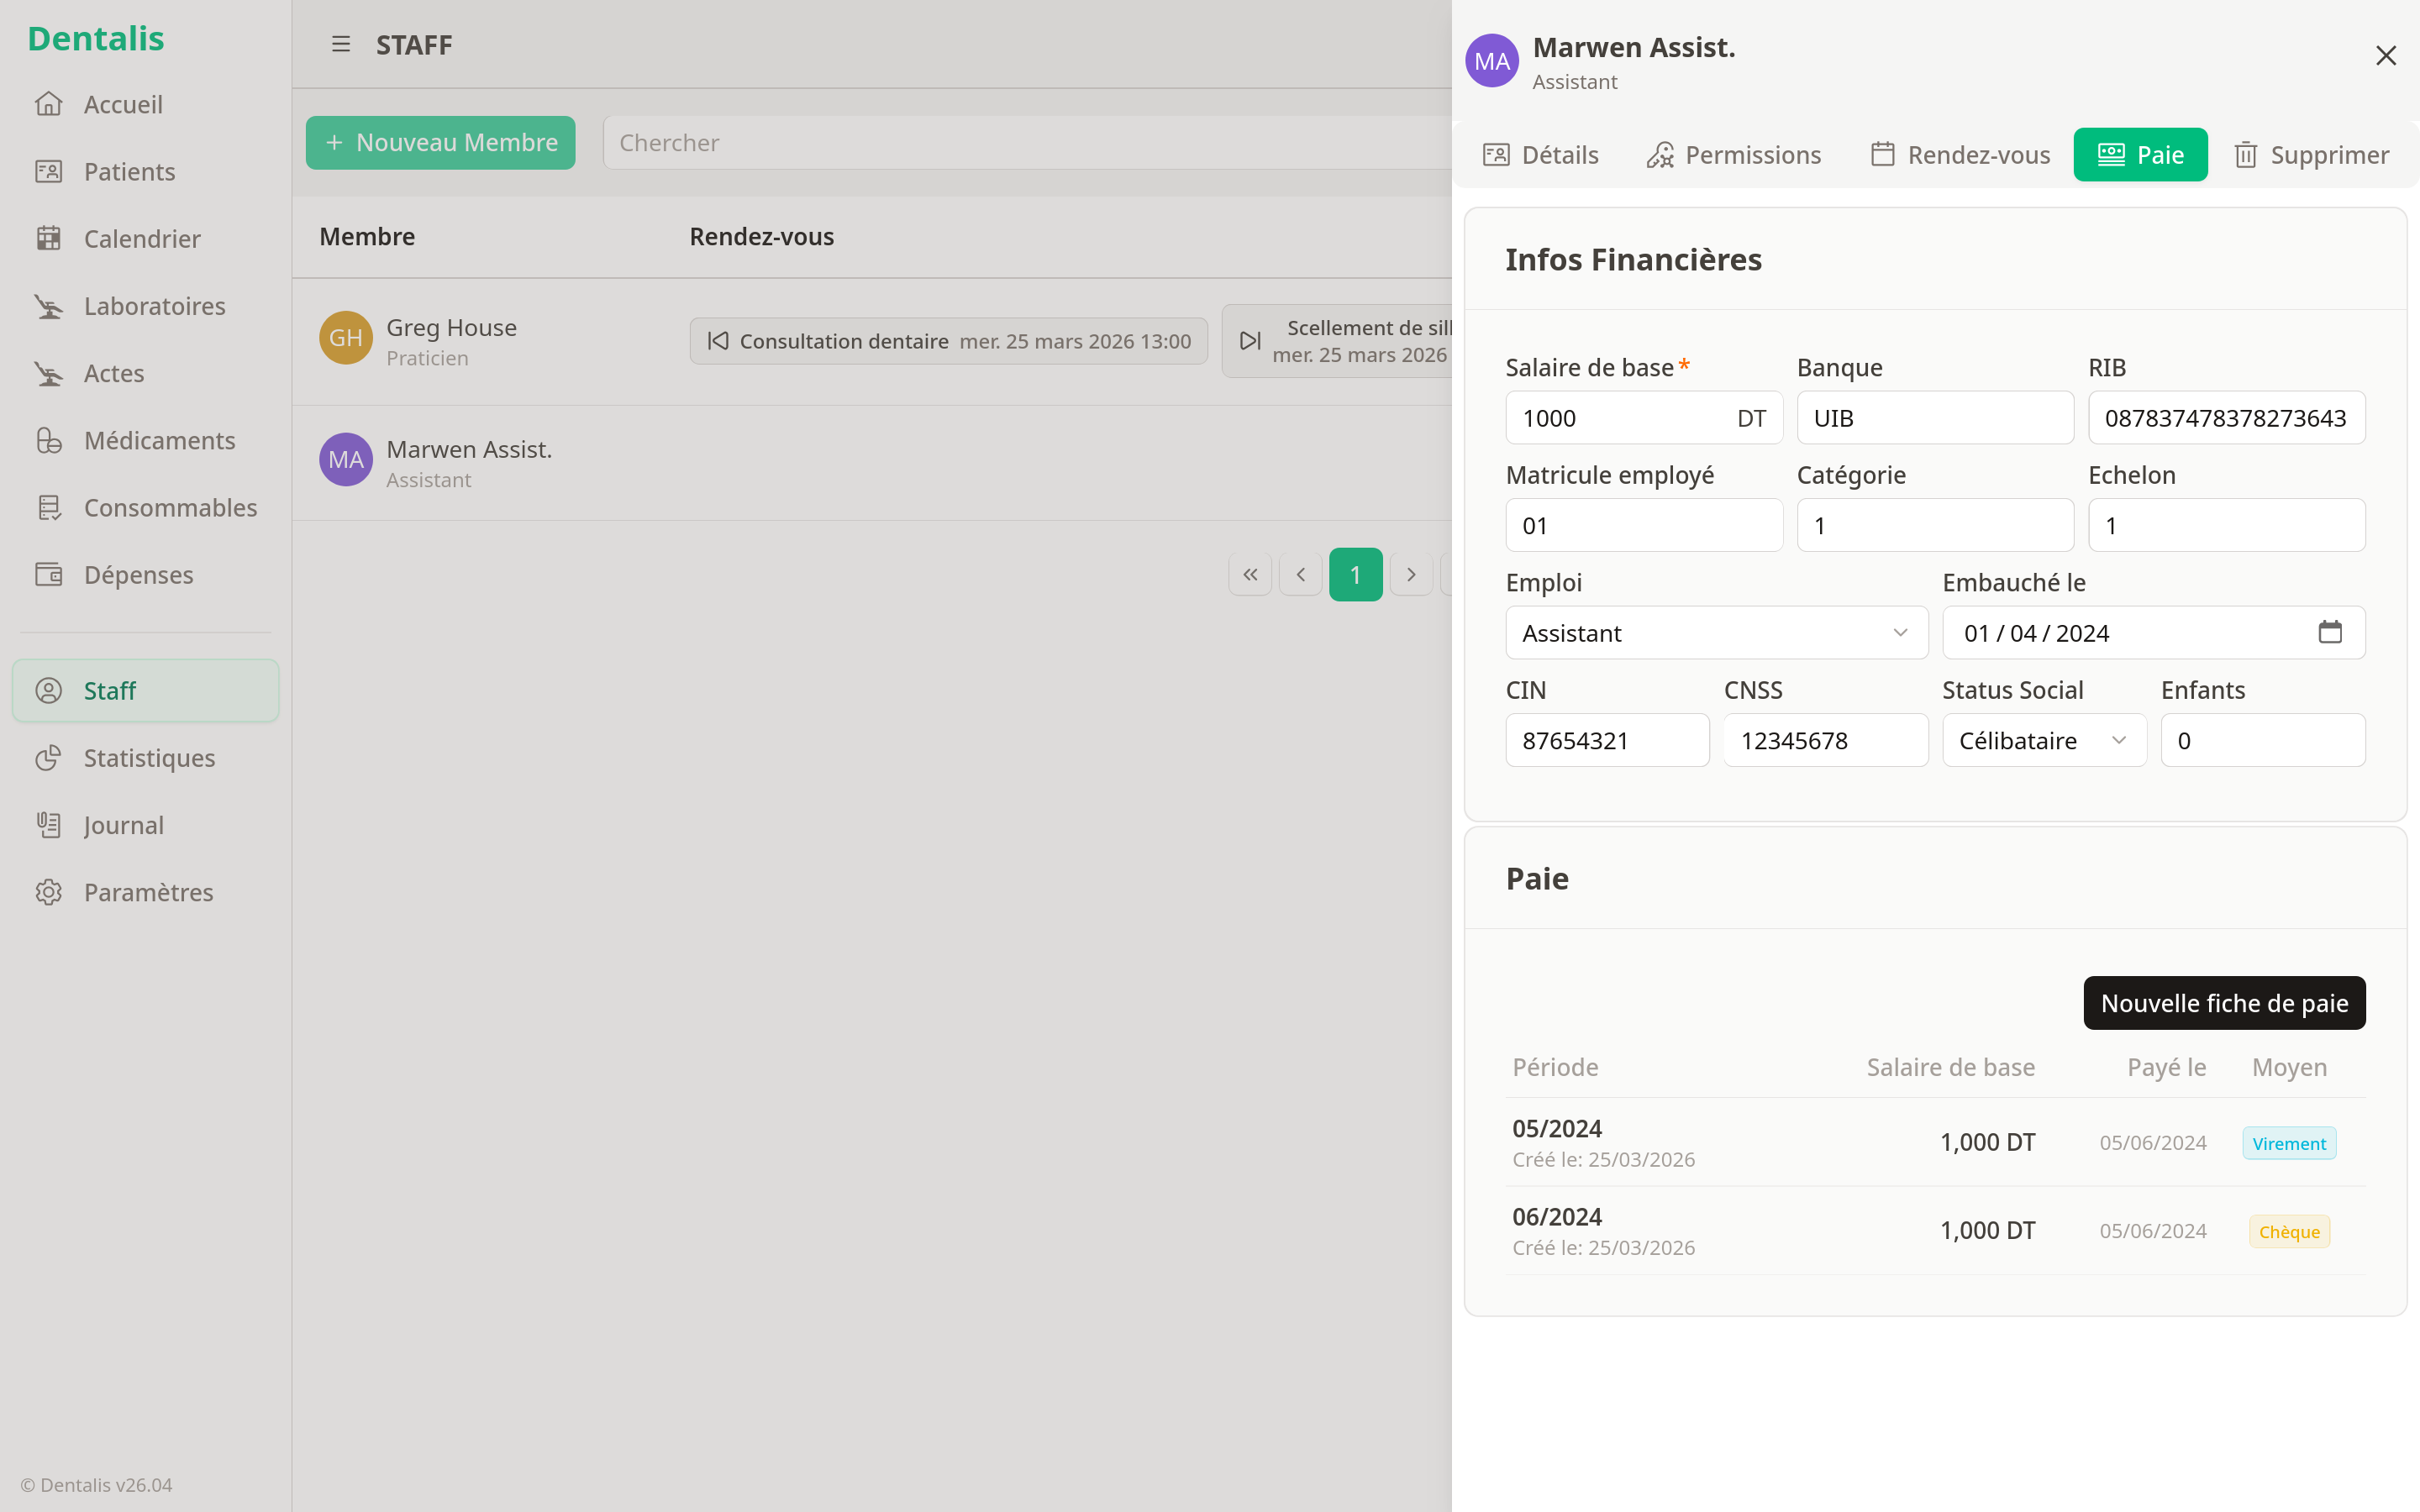Click the Laboratoires sidebar icon
The width and height of the screenshot is (2420, 1512).
click(x=48, y=306)
